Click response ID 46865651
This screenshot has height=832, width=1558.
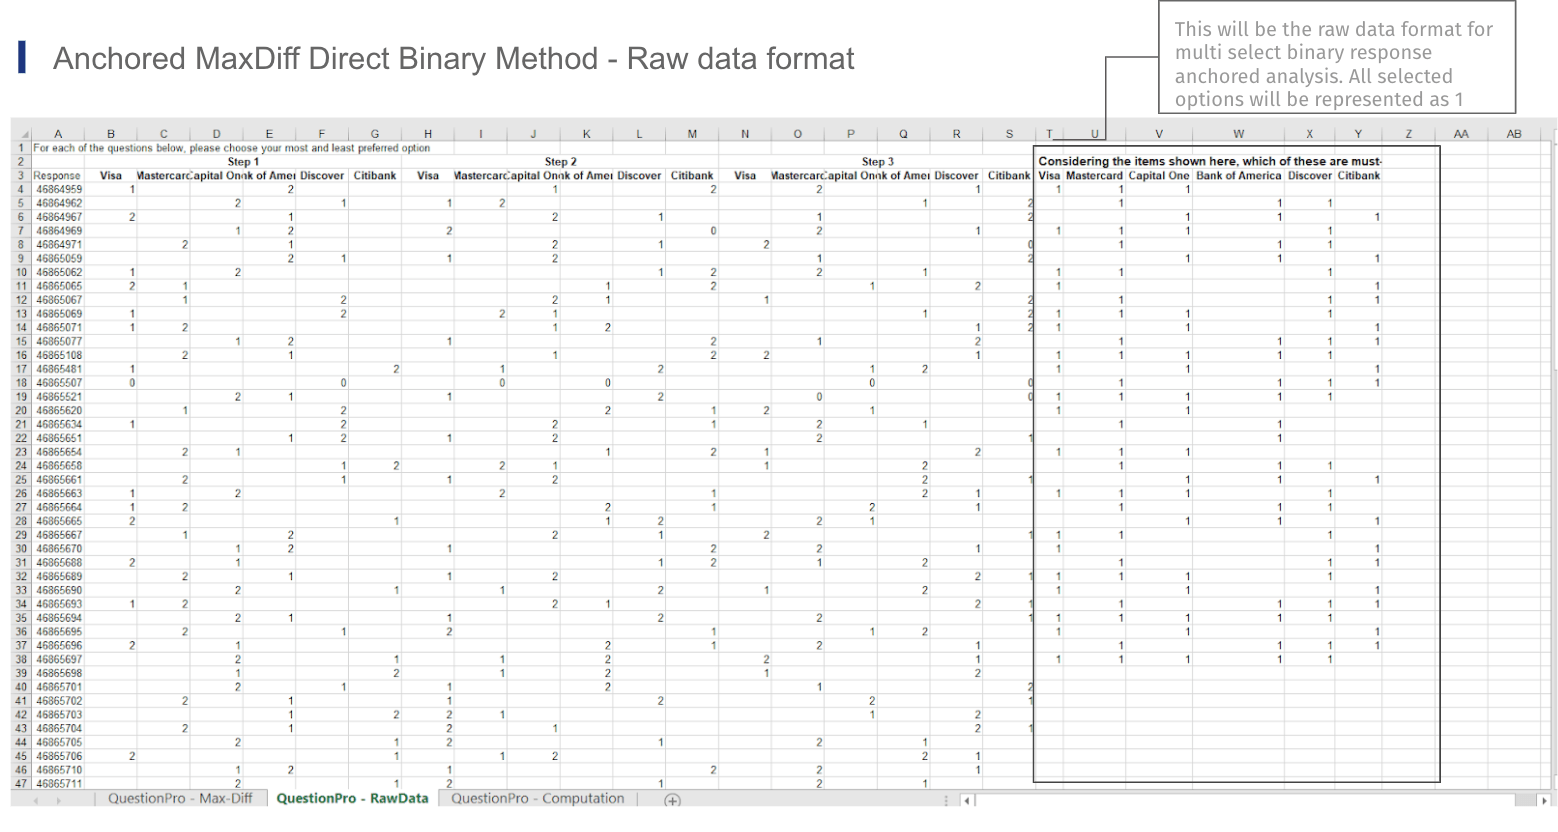pyautogui.click(x=58, y=438)
